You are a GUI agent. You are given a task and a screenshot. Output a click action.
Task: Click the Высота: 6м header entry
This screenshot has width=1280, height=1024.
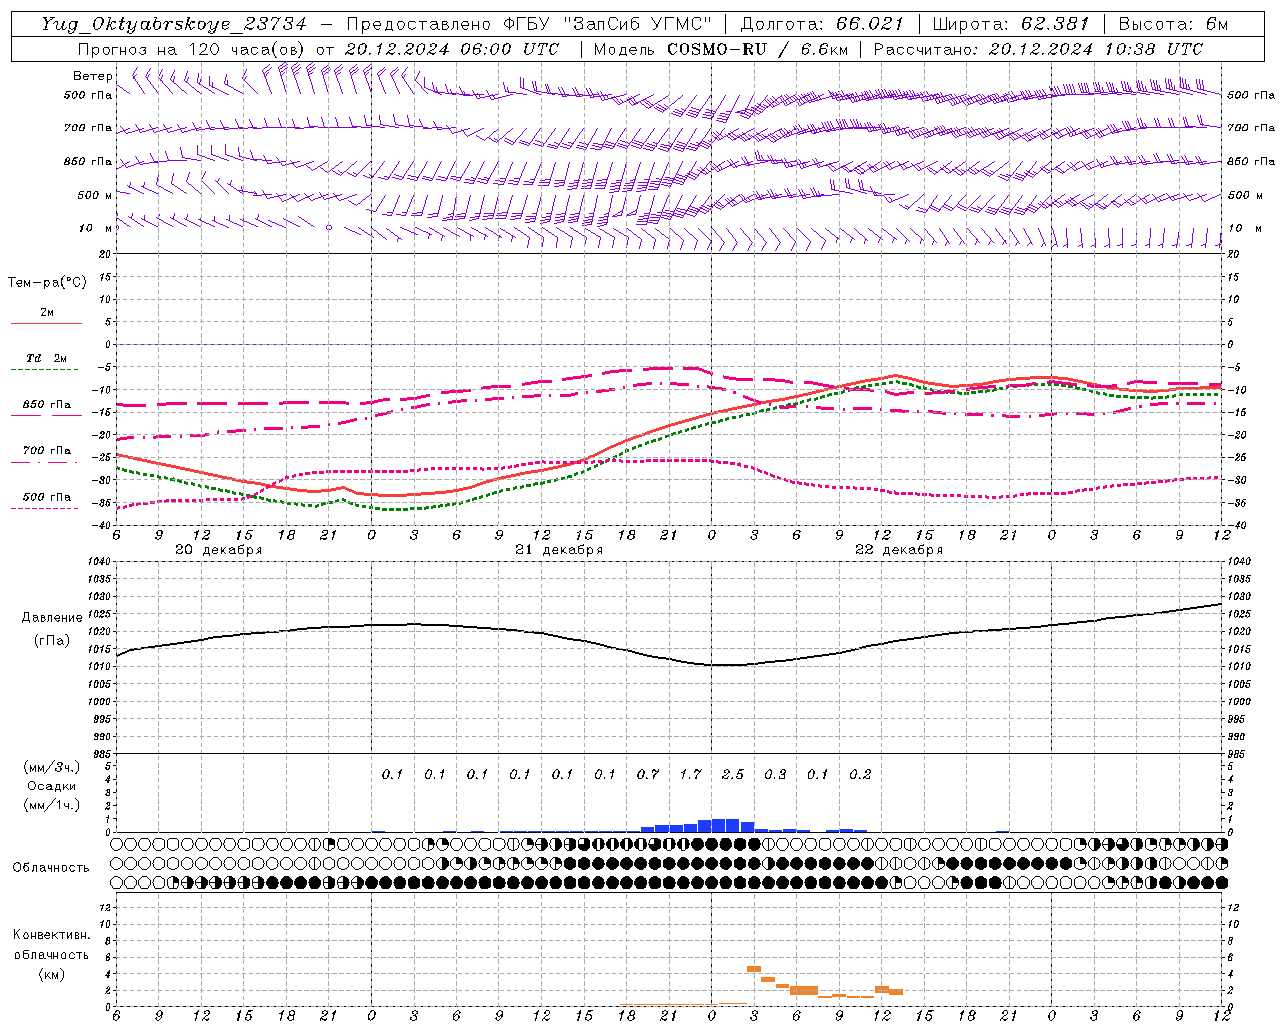pyautogui.click(x=1172, y=24)
